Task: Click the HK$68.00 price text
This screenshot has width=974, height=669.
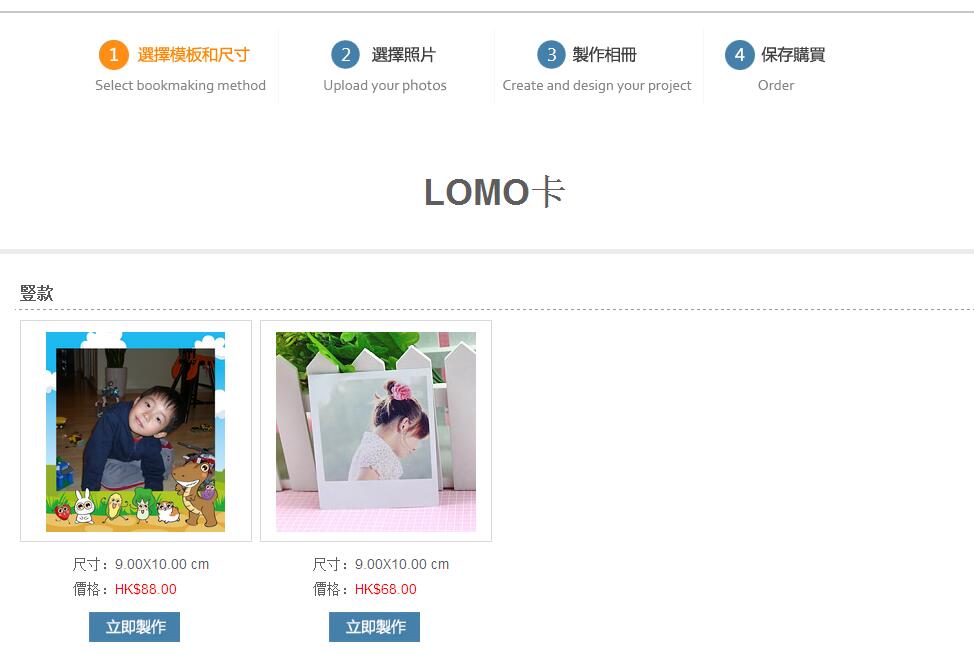Action: [x=386, y=589]
